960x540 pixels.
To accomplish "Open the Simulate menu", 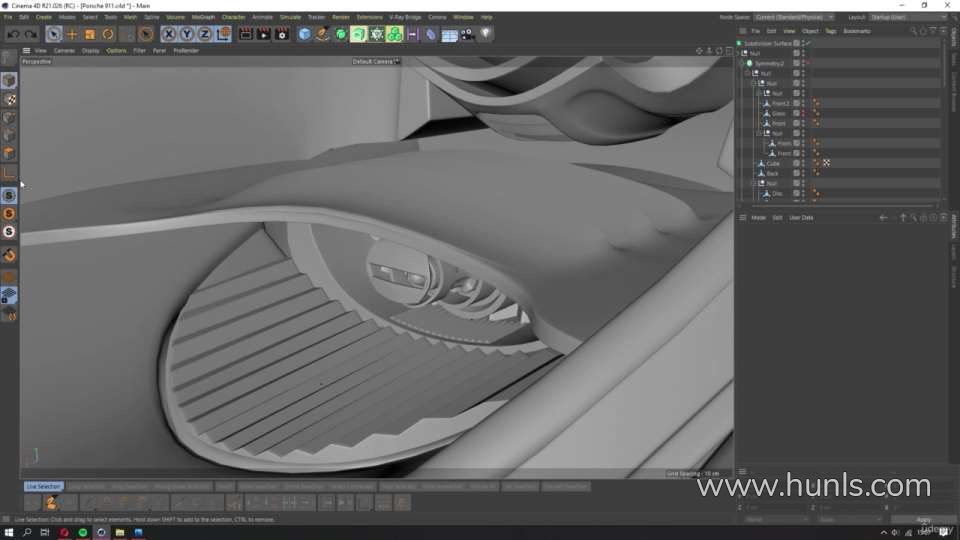I will [290, 17].
